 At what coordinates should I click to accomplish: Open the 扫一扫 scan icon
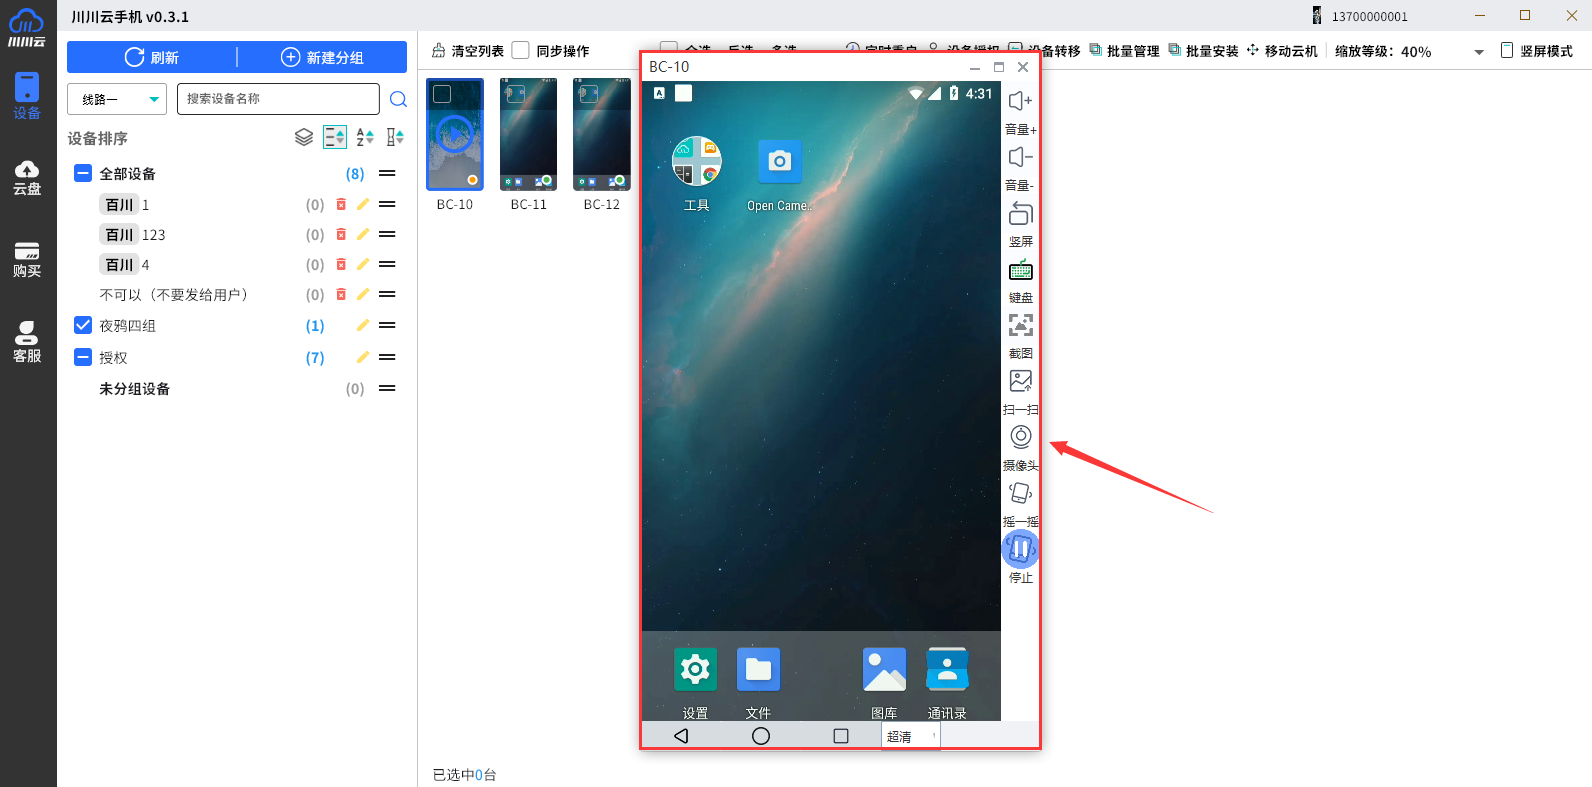pyautogui.click(x=1020, y=381)
